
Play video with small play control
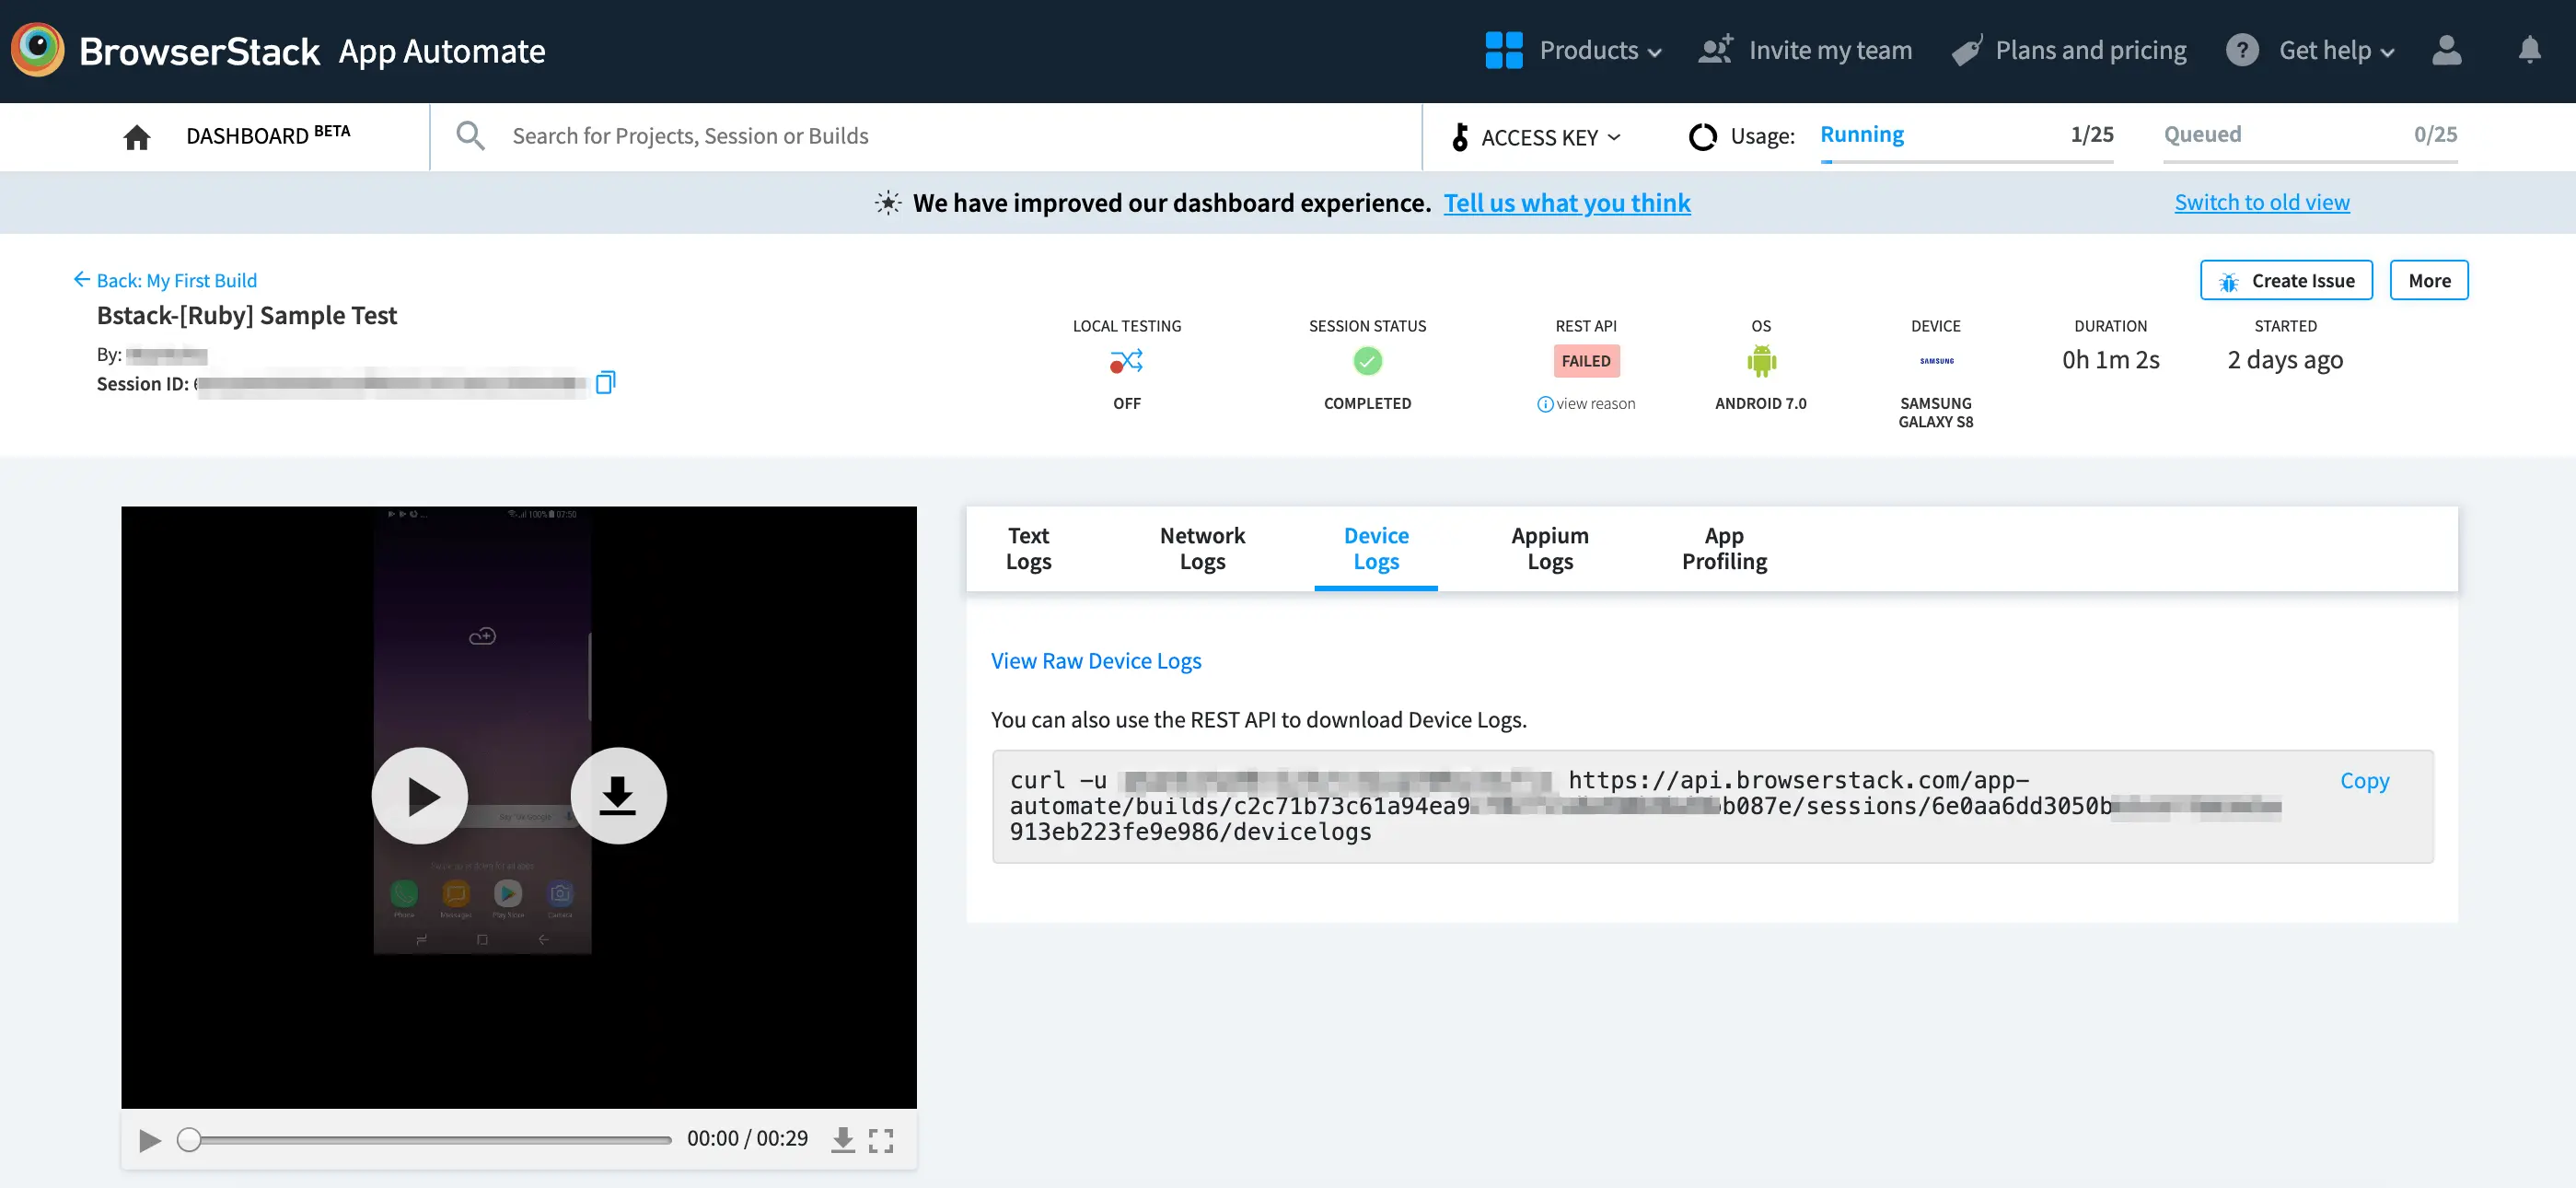tap(150, 1140)
